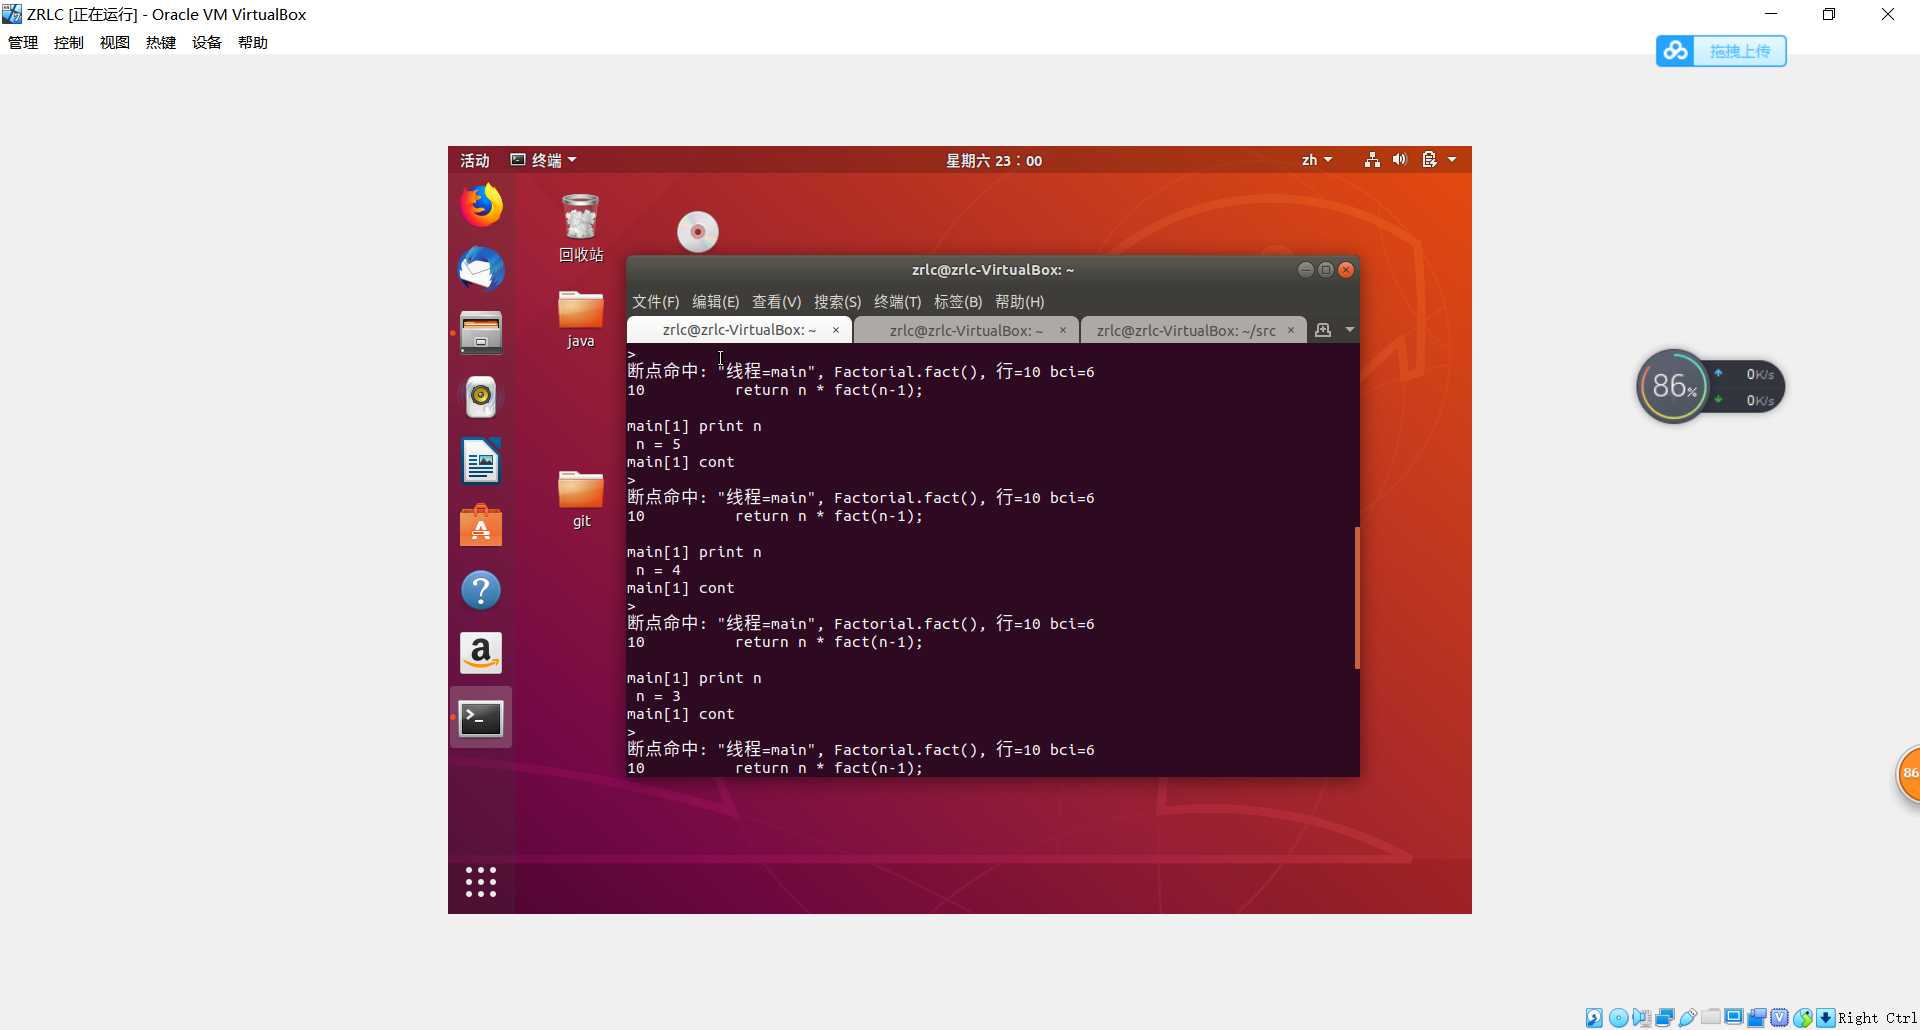The height and width of the screenshot is (1030, 1920).
Task: Select the git folder on desktop
Action: [581, 499]
